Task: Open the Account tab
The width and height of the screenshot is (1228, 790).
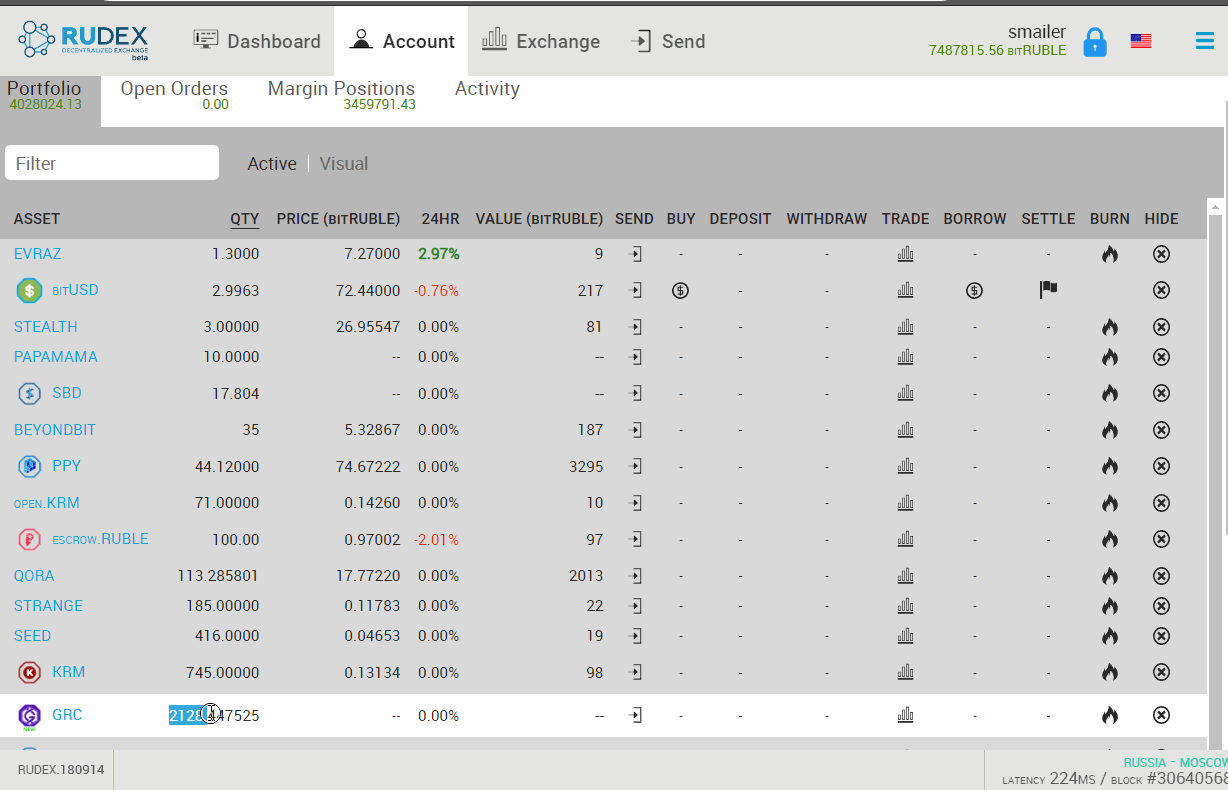Action: pyautogui.click(x=401, y=41)
